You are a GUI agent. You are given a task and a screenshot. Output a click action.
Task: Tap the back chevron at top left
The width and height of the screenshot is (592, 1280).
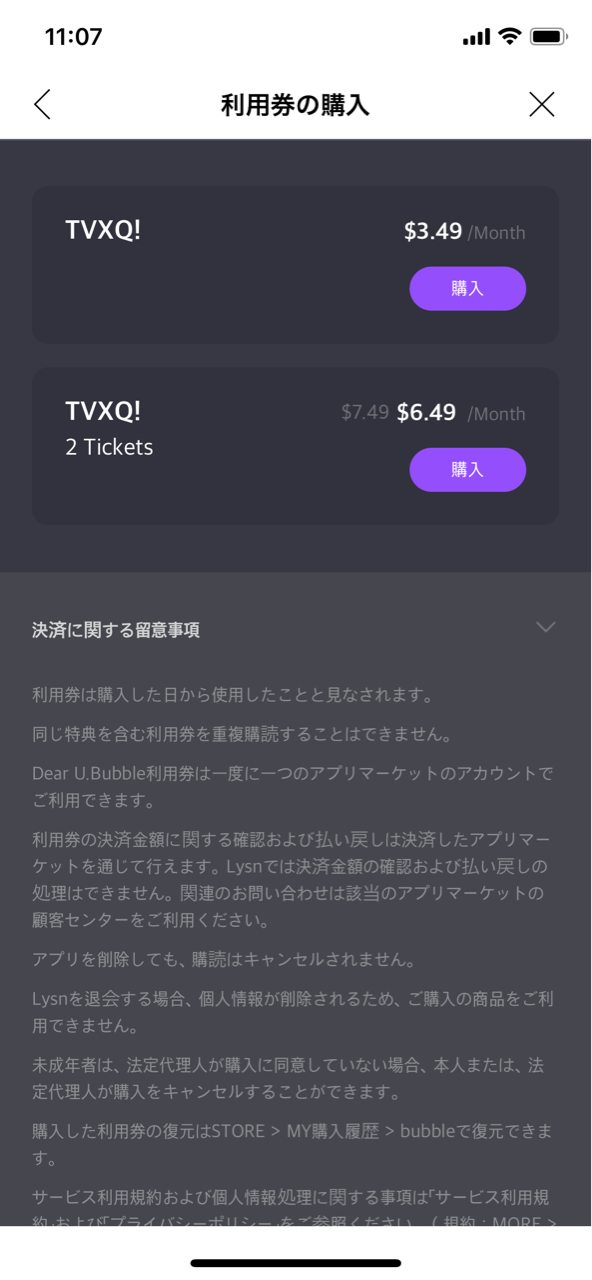(42, 103)
